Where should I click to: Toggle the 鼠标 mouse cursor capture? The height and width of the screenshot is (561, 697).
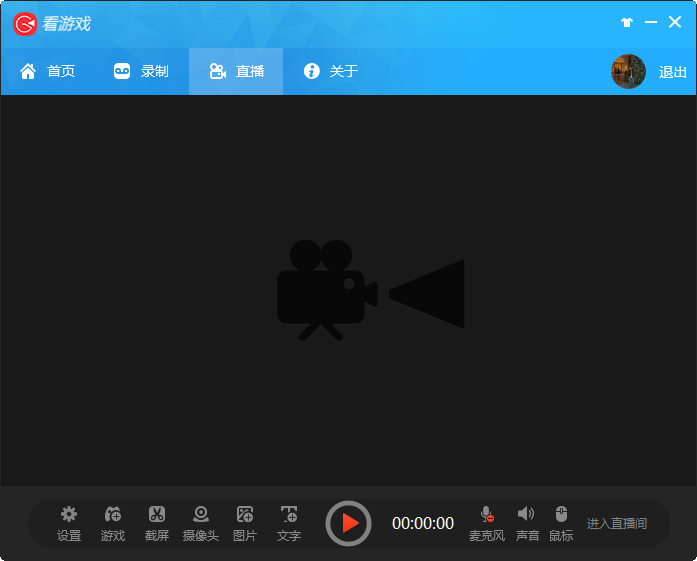click(x=561, y=524)
